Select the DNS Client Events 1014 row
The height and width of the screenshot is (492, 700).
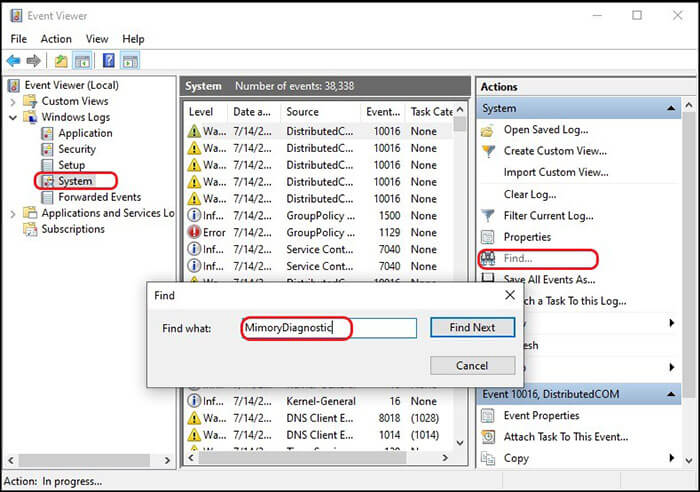[x=319, y=435]
